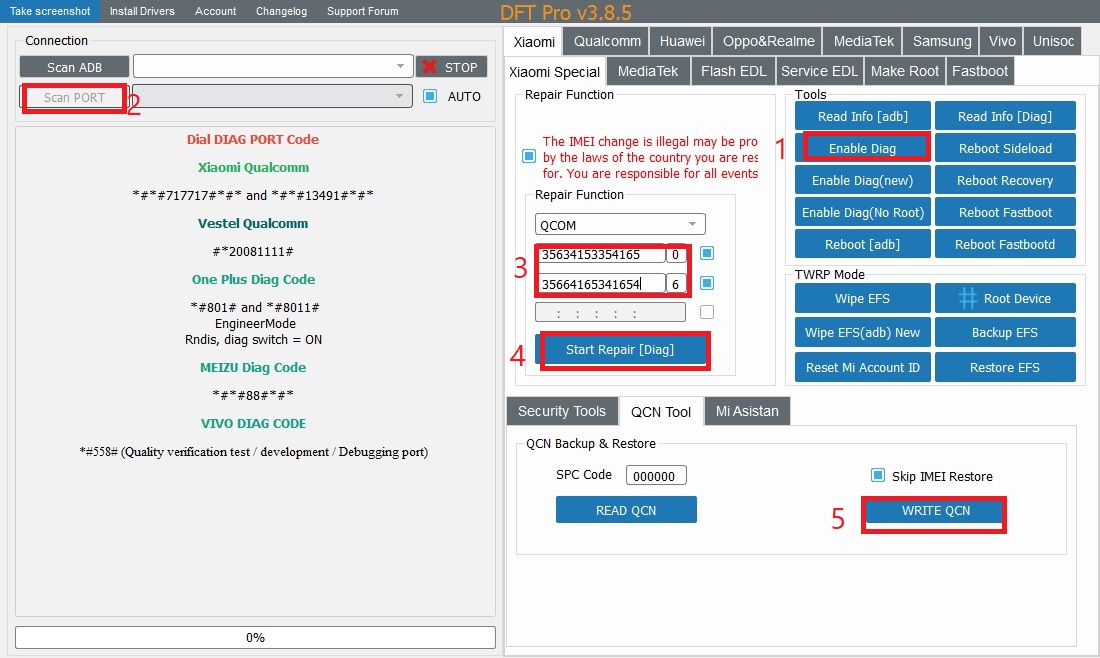Enable the unchecked third address row checkbox
The height and width of the screenshot is (658, 1100).
click(x=707, y=312)
